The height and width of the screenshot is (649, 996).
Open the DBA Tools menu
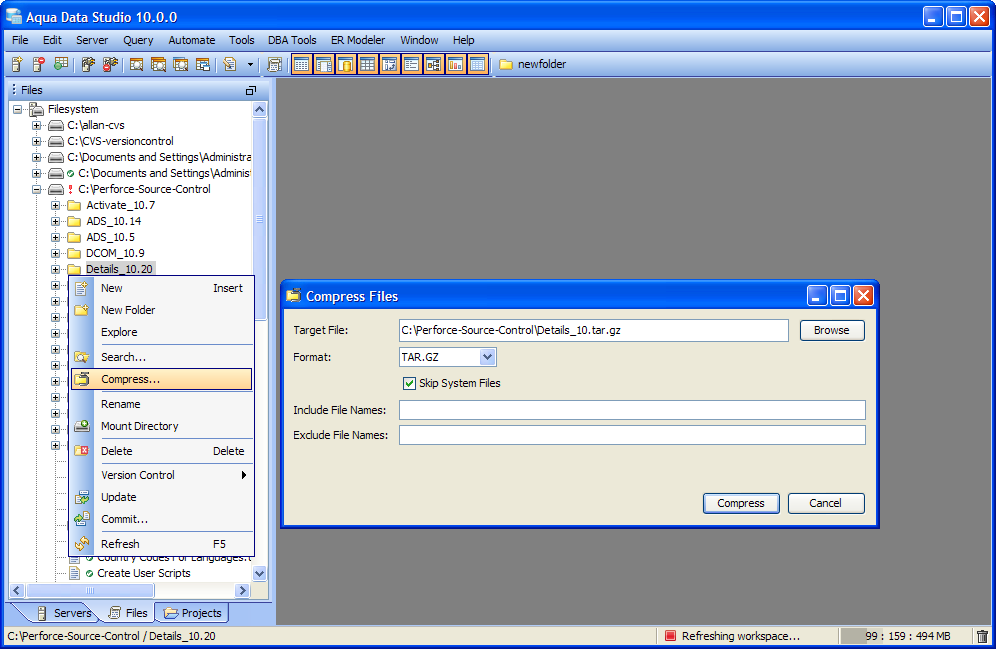[x=292, y=40]
